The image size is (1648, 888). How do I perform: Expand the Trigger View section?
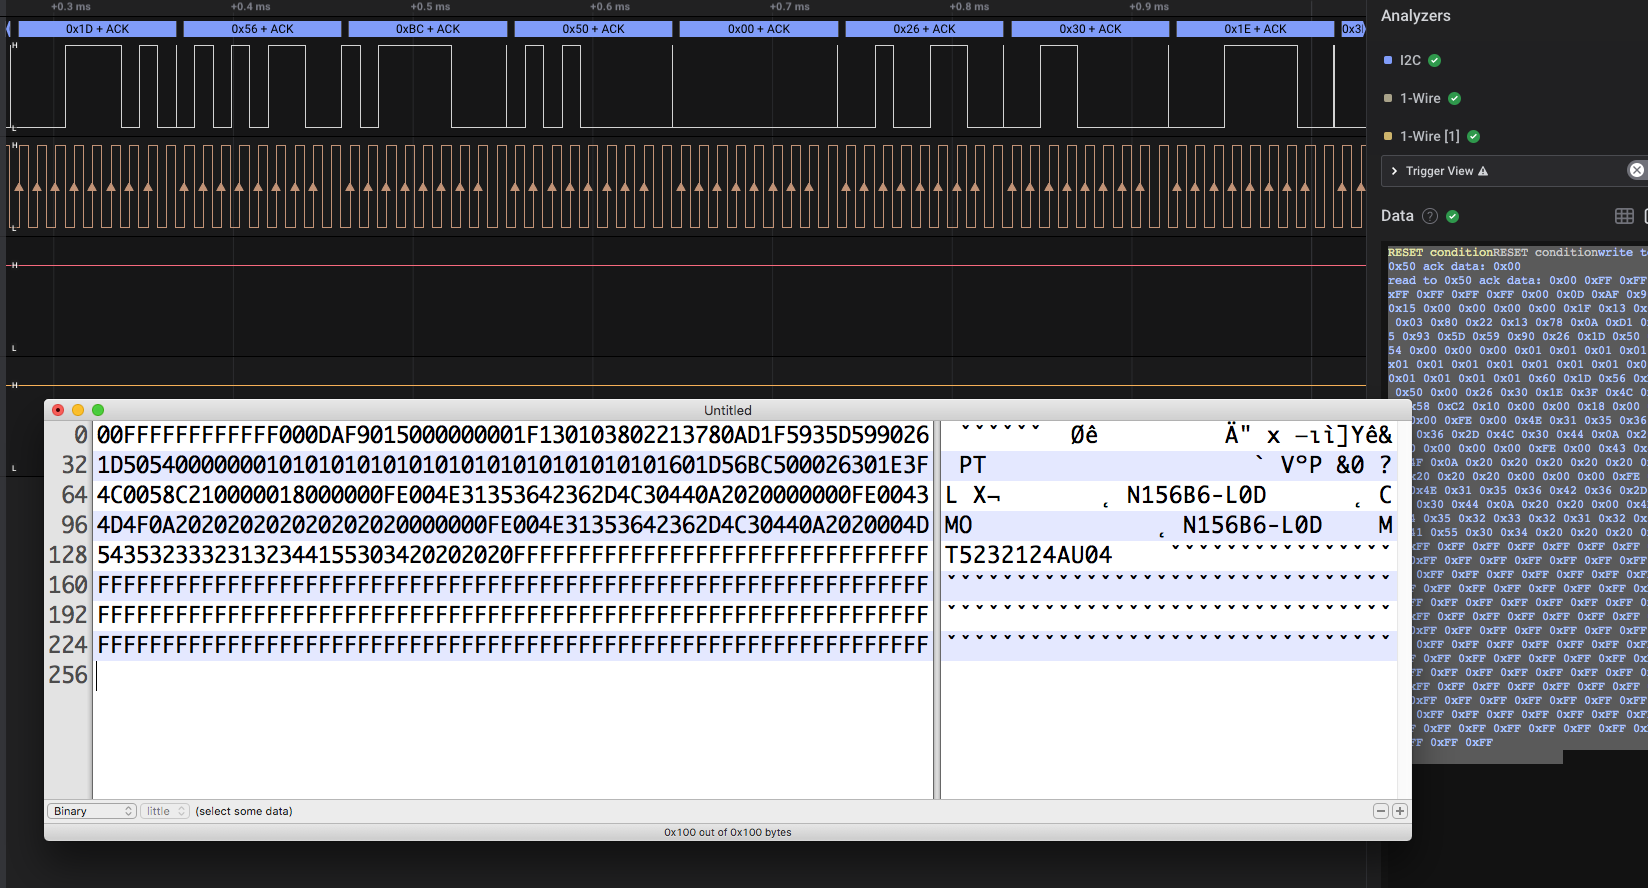(1395, 171)
